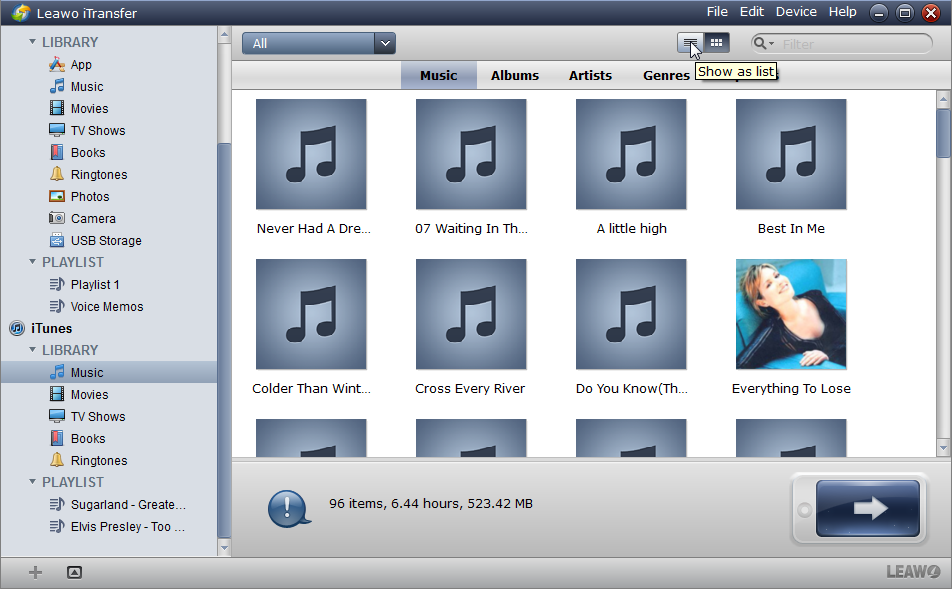Select Ringtones bell icon in device library
Viewport: 952px width, 589px height.
[57, 175]
